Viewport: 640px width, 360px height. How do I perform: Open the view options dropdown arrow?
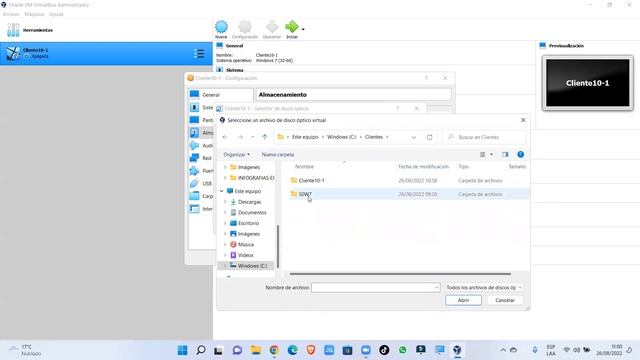tap(491, 155)
